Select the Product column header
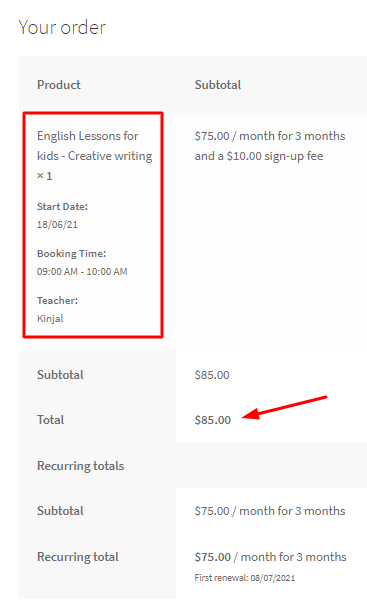Screen dimensions: 367x603 59,85
